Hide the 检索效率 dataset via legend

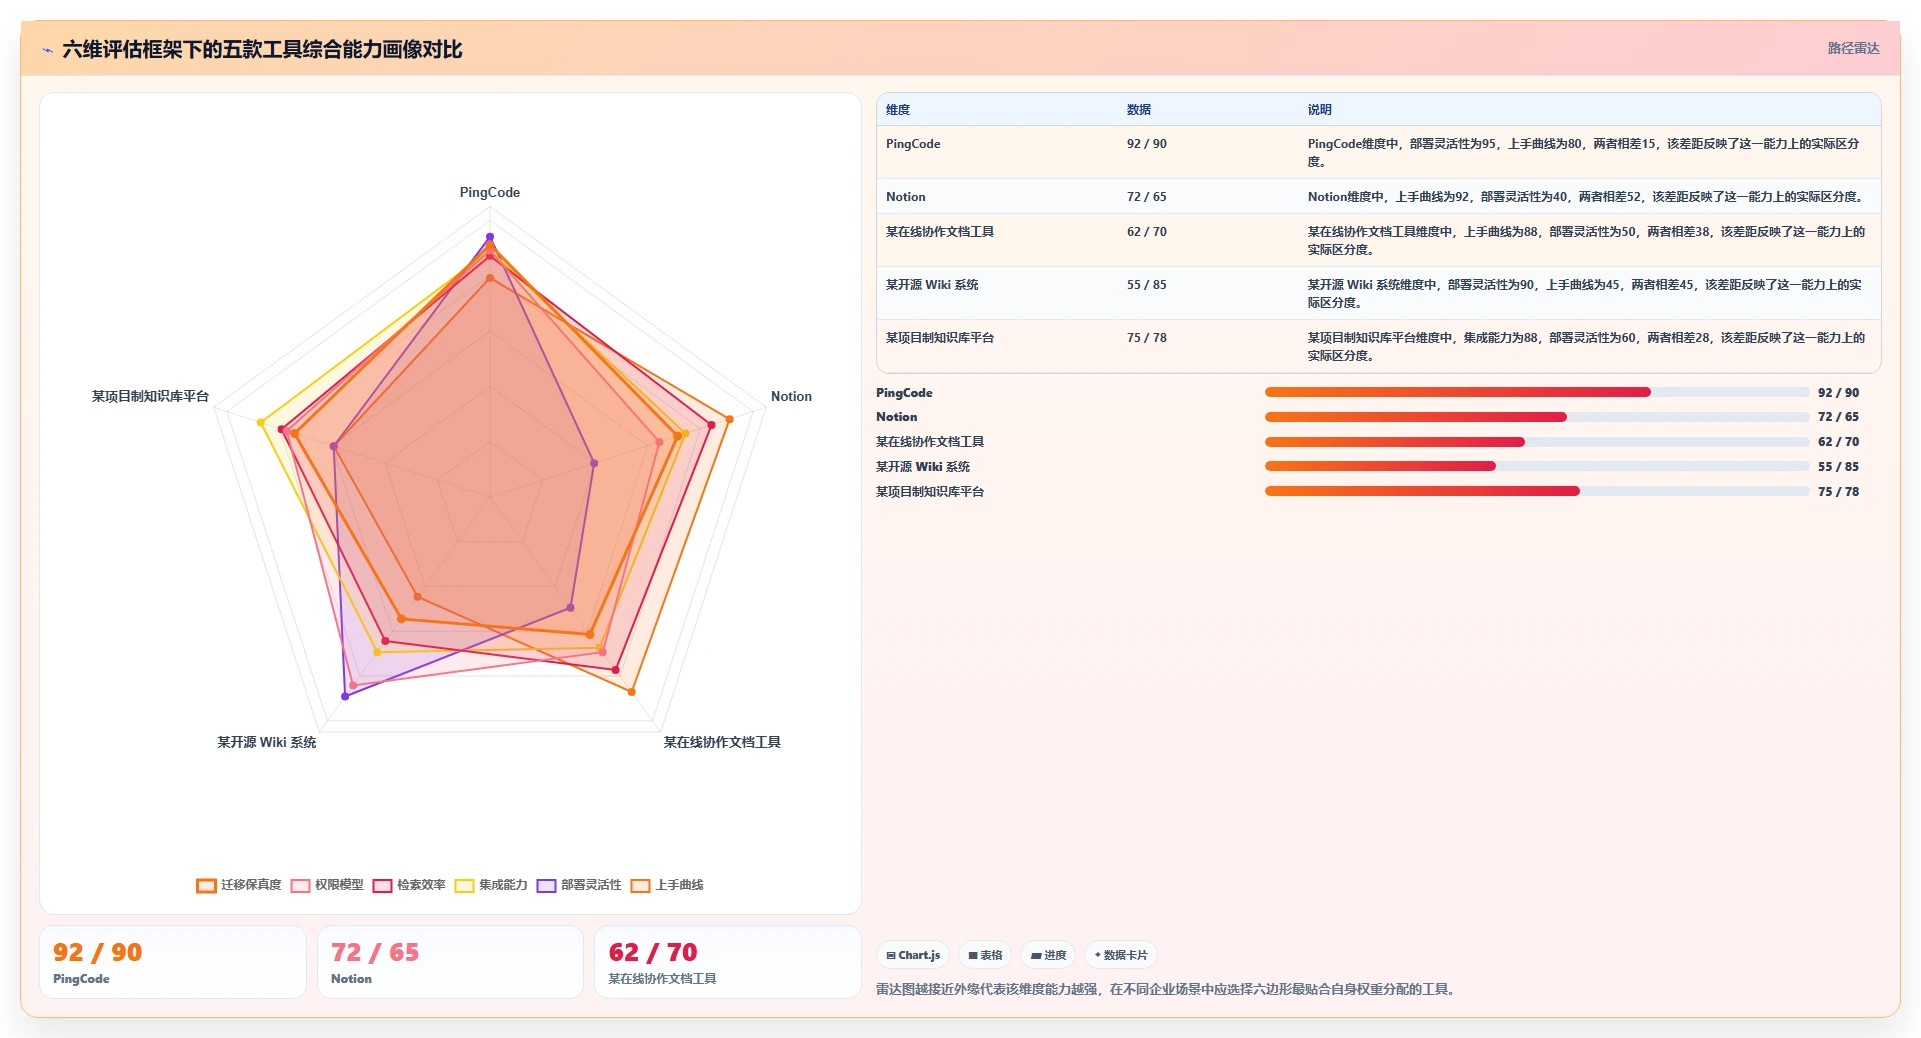coord(409,885)
